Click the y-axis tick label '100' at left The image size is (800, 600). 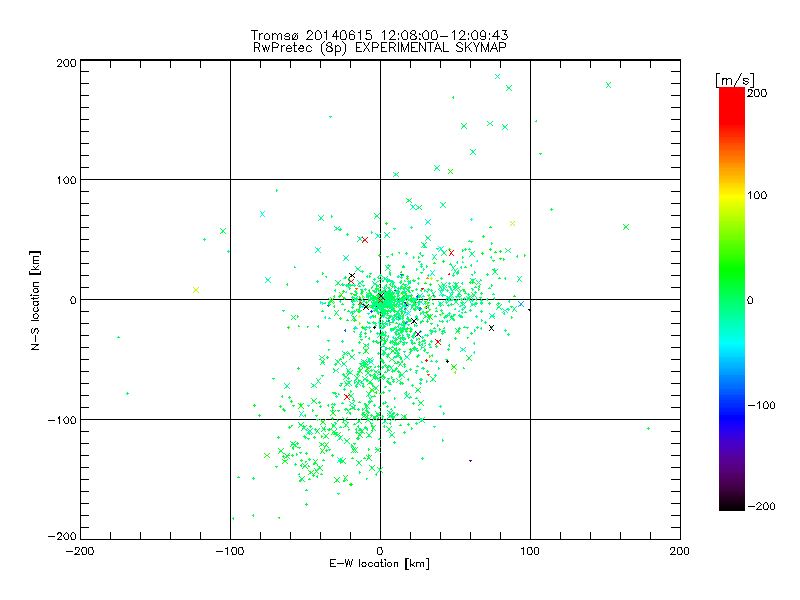point(66,180)
